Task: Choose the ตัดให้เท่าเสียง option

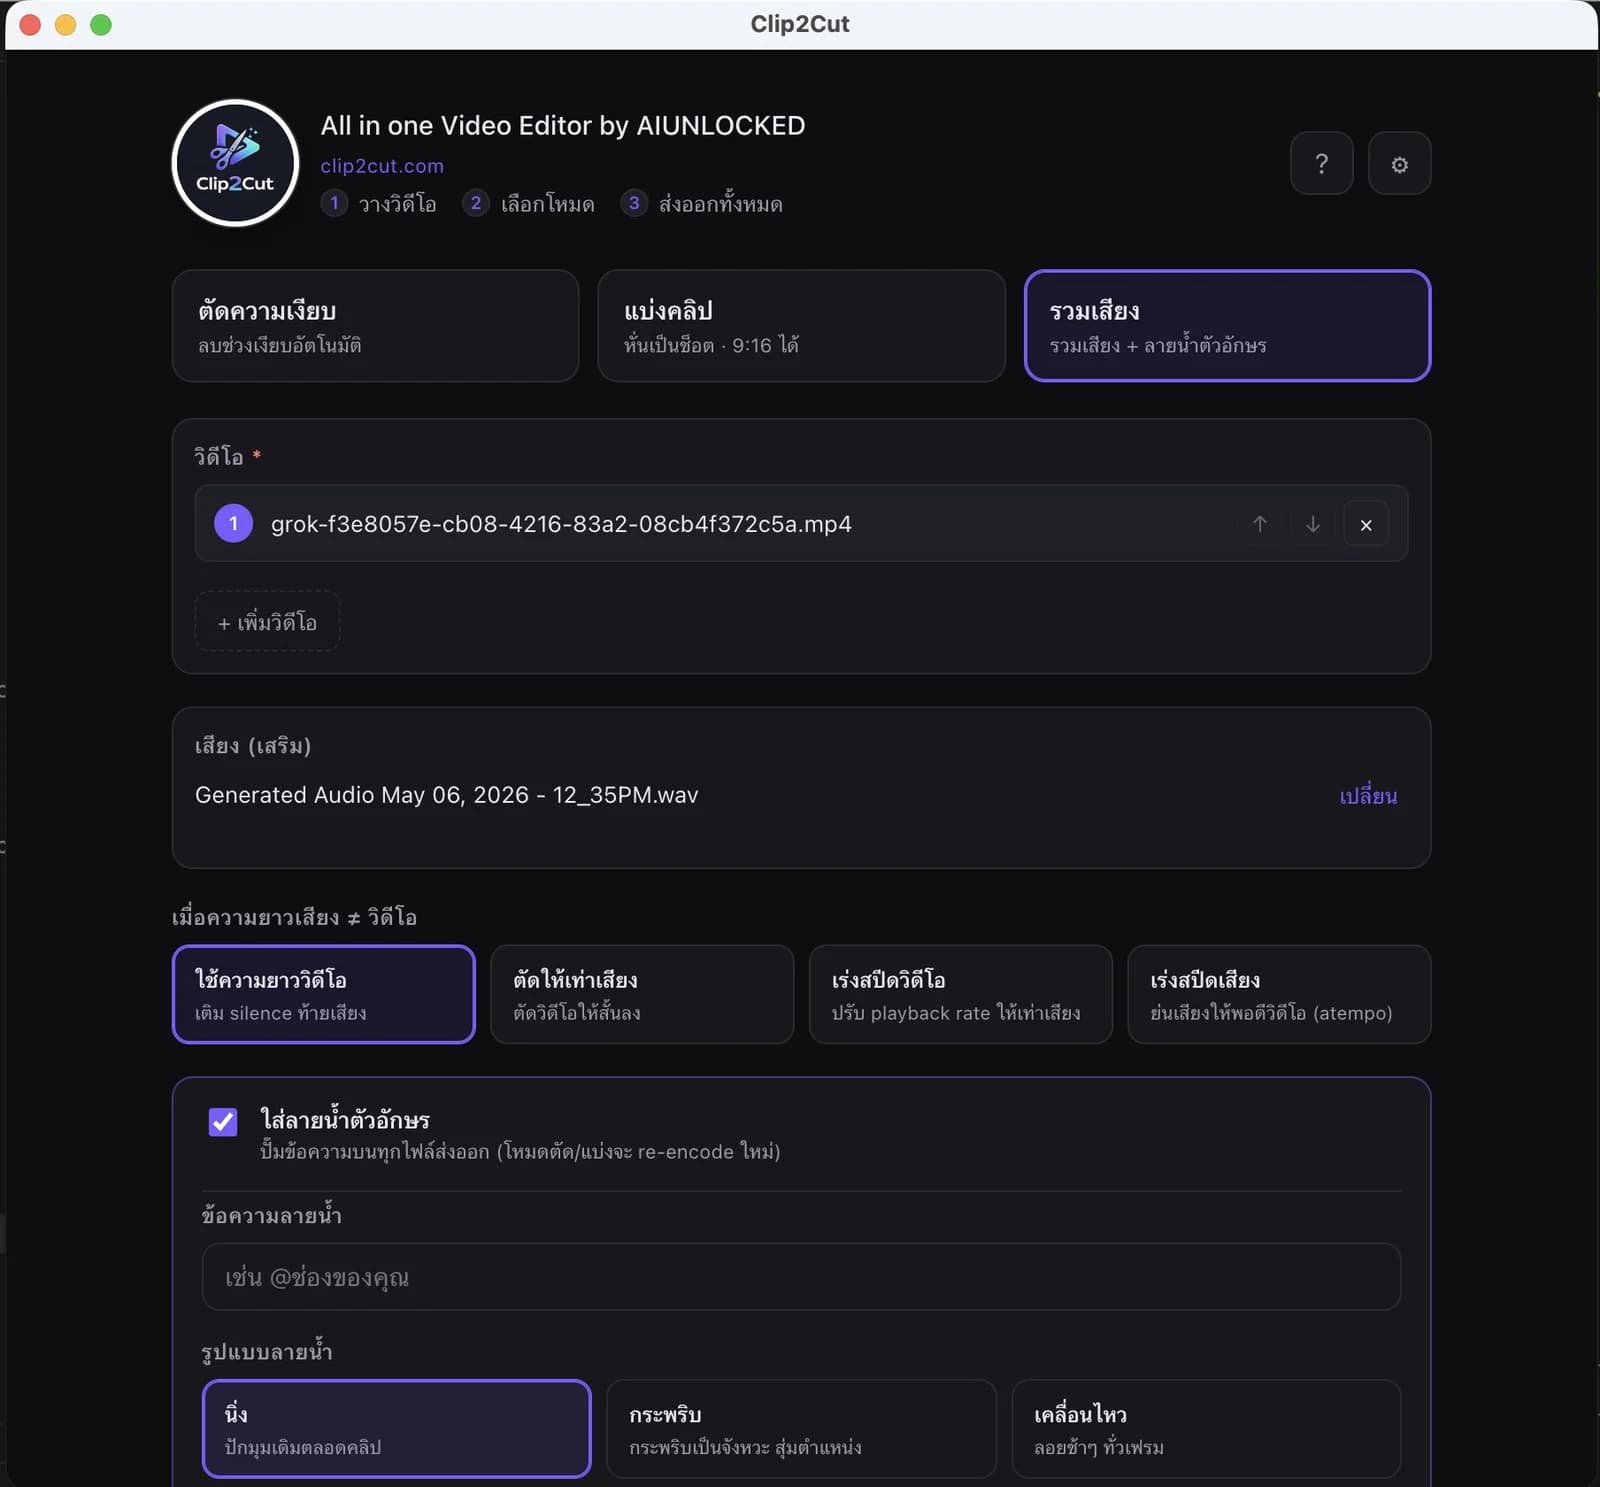Action: 642,994
